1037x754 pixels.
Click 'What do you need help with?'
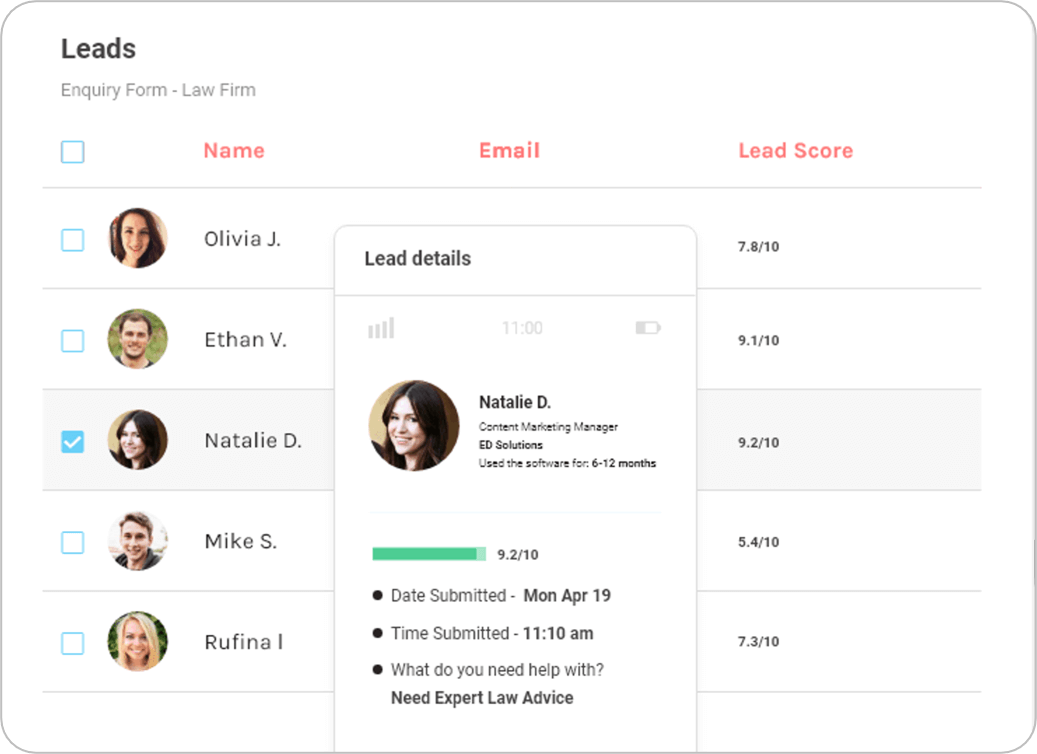pyautogui.click(x=497, y=670)
